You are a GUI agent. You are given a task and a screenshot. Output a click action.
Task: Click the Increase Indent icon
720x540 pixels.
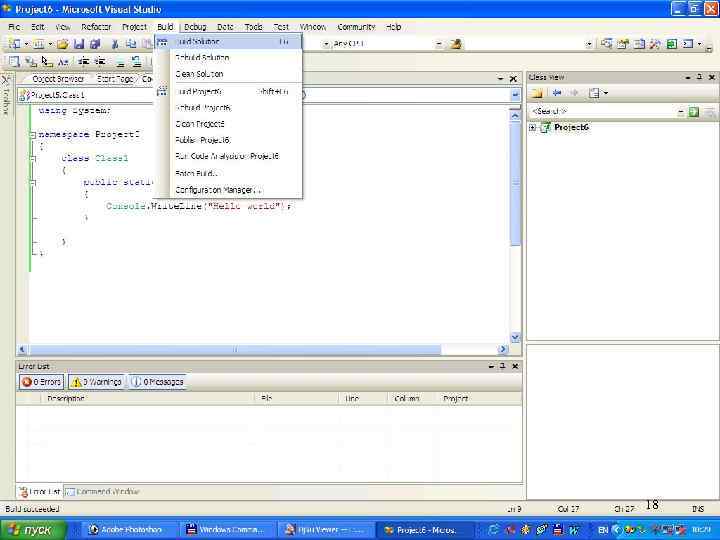(99, 61)
